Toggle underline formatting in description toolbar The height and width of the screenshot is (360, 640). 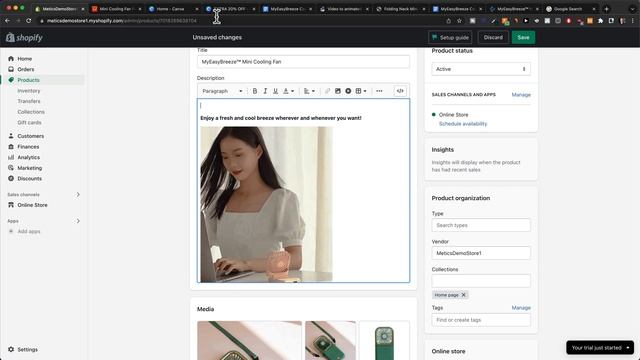pos(276,91)
